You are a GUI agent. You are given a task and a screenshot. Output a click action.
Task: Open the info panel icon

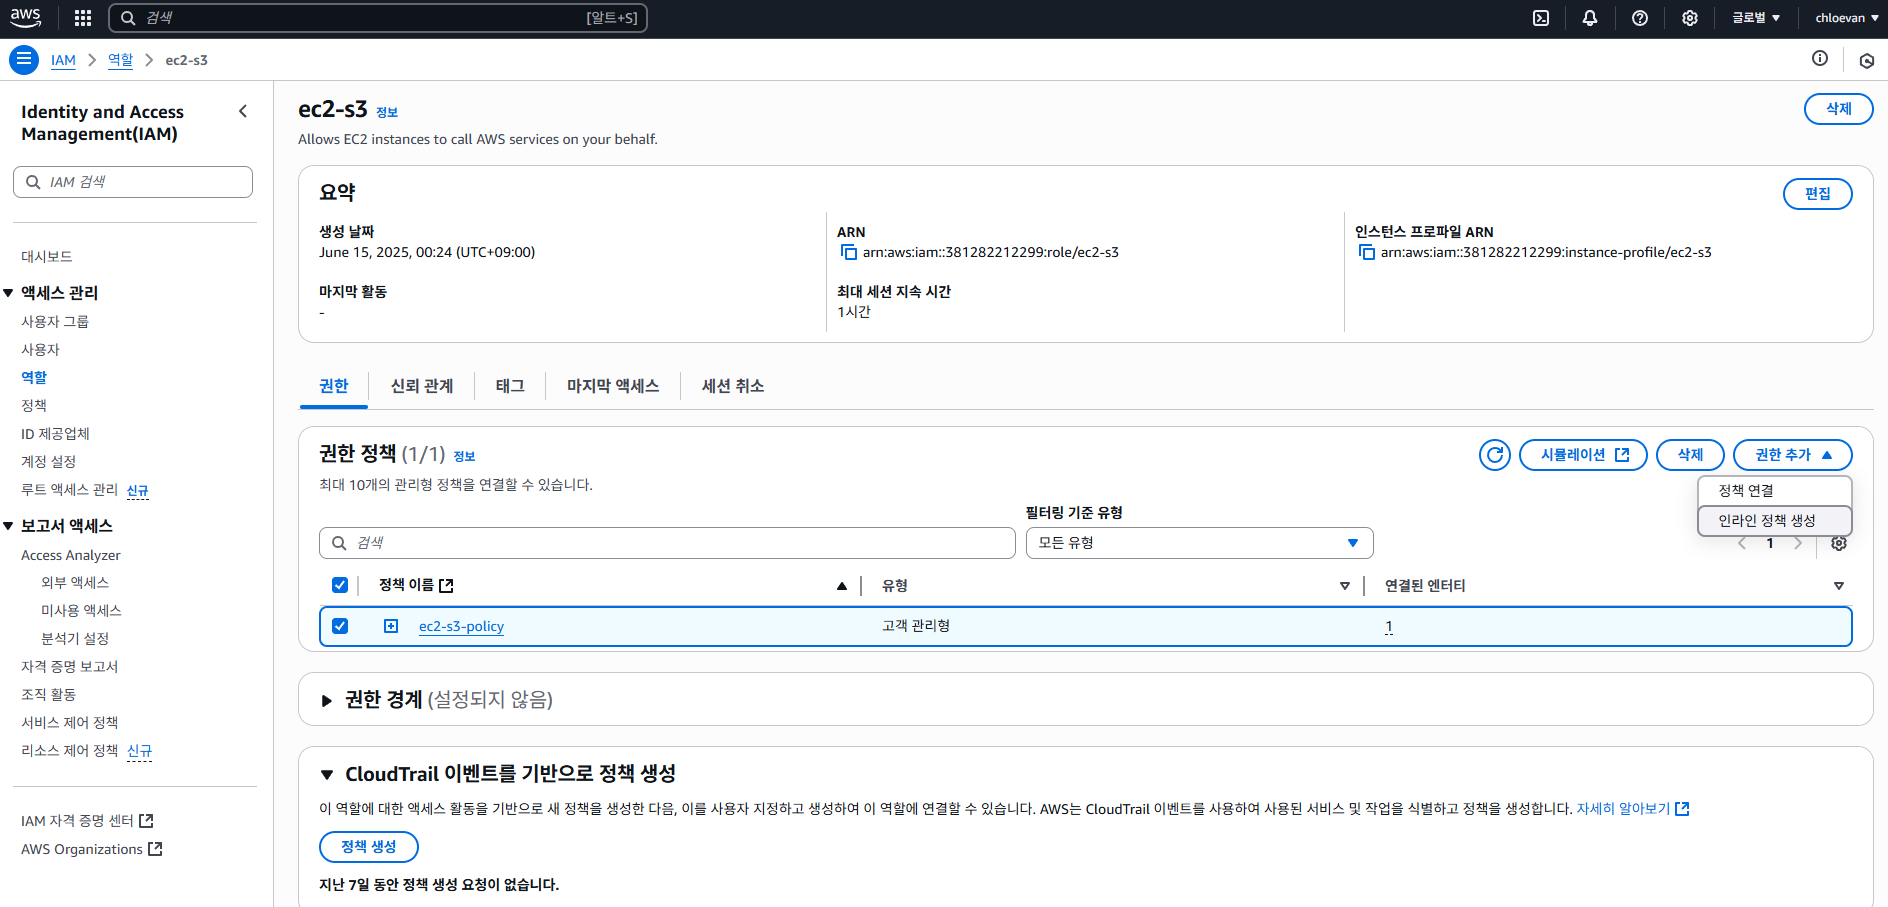click(x=1820, y=59)
